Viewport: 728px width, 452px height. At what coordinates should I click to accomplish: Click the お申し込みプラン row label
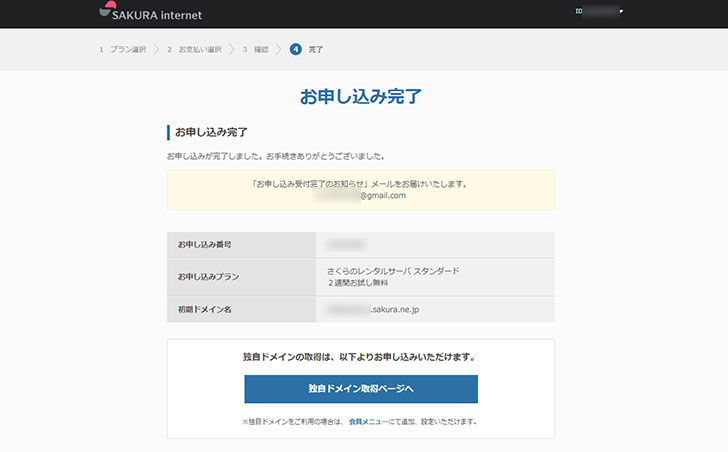point(208,277)
